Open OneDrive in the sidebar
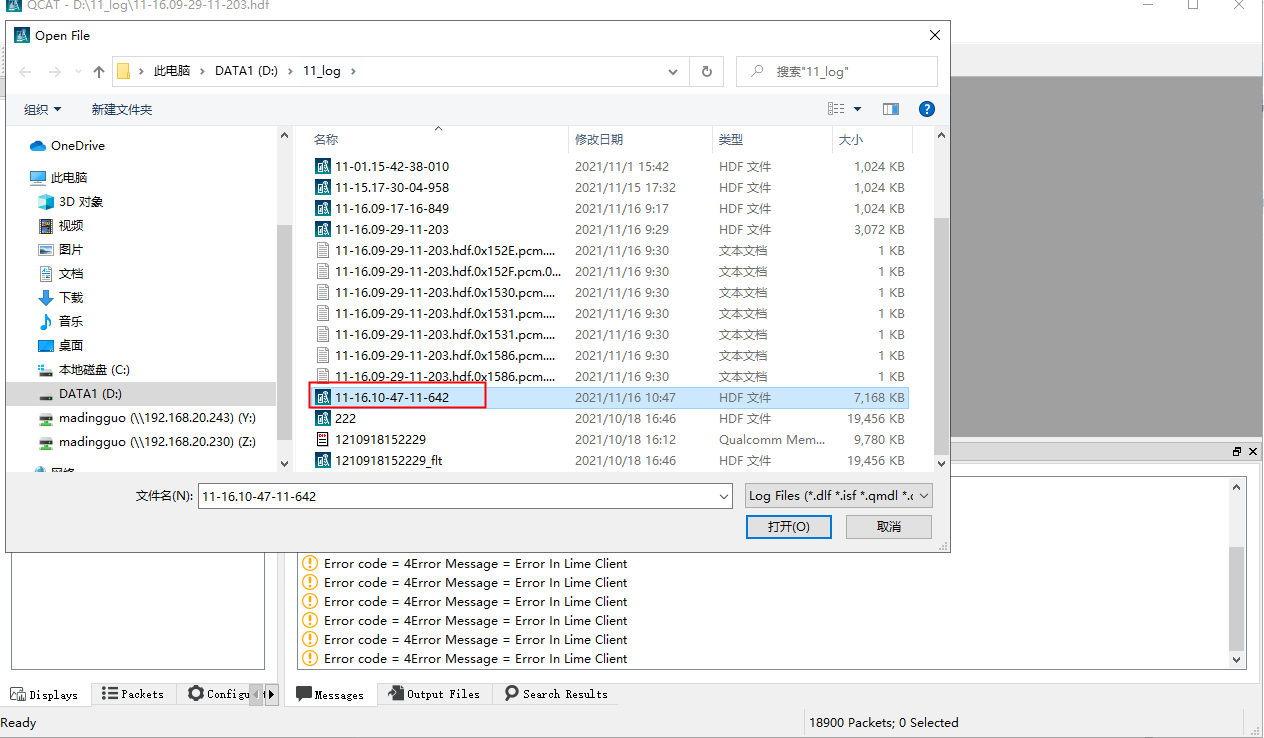 point(67,145)
